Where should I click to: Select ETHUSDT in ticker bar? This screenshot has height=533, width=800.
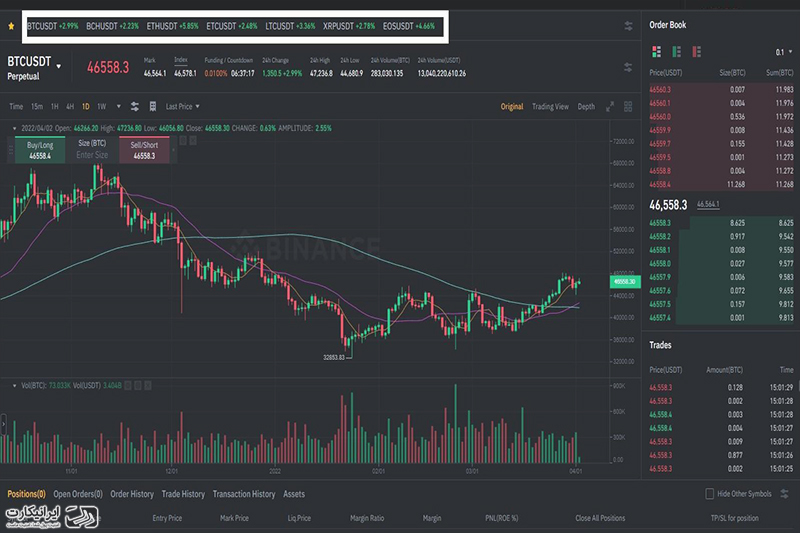pyautogui.click(x=172, y=26)
